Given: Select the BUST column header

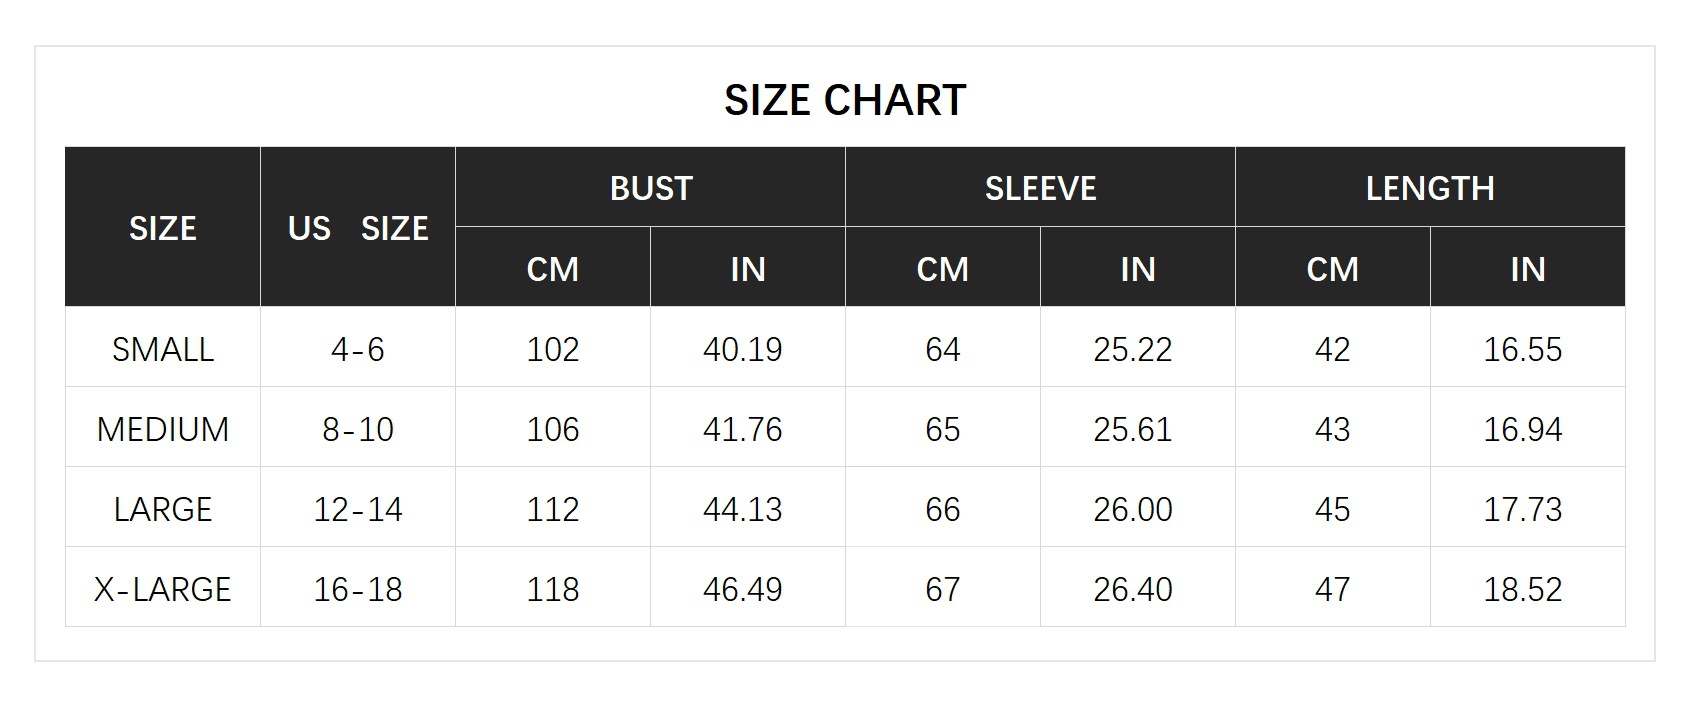Looking at the screenshot, I should [x=650, y=187].
